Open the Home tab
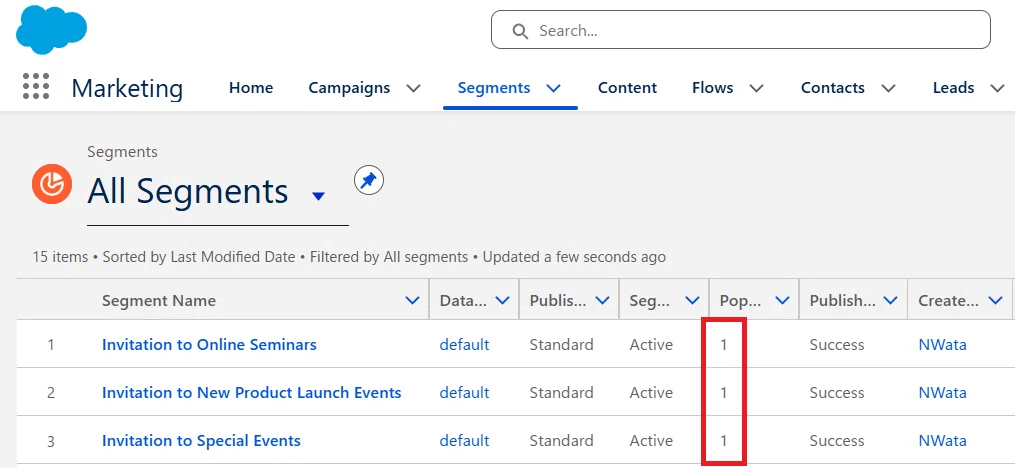1015x468 pixels. 251,87
